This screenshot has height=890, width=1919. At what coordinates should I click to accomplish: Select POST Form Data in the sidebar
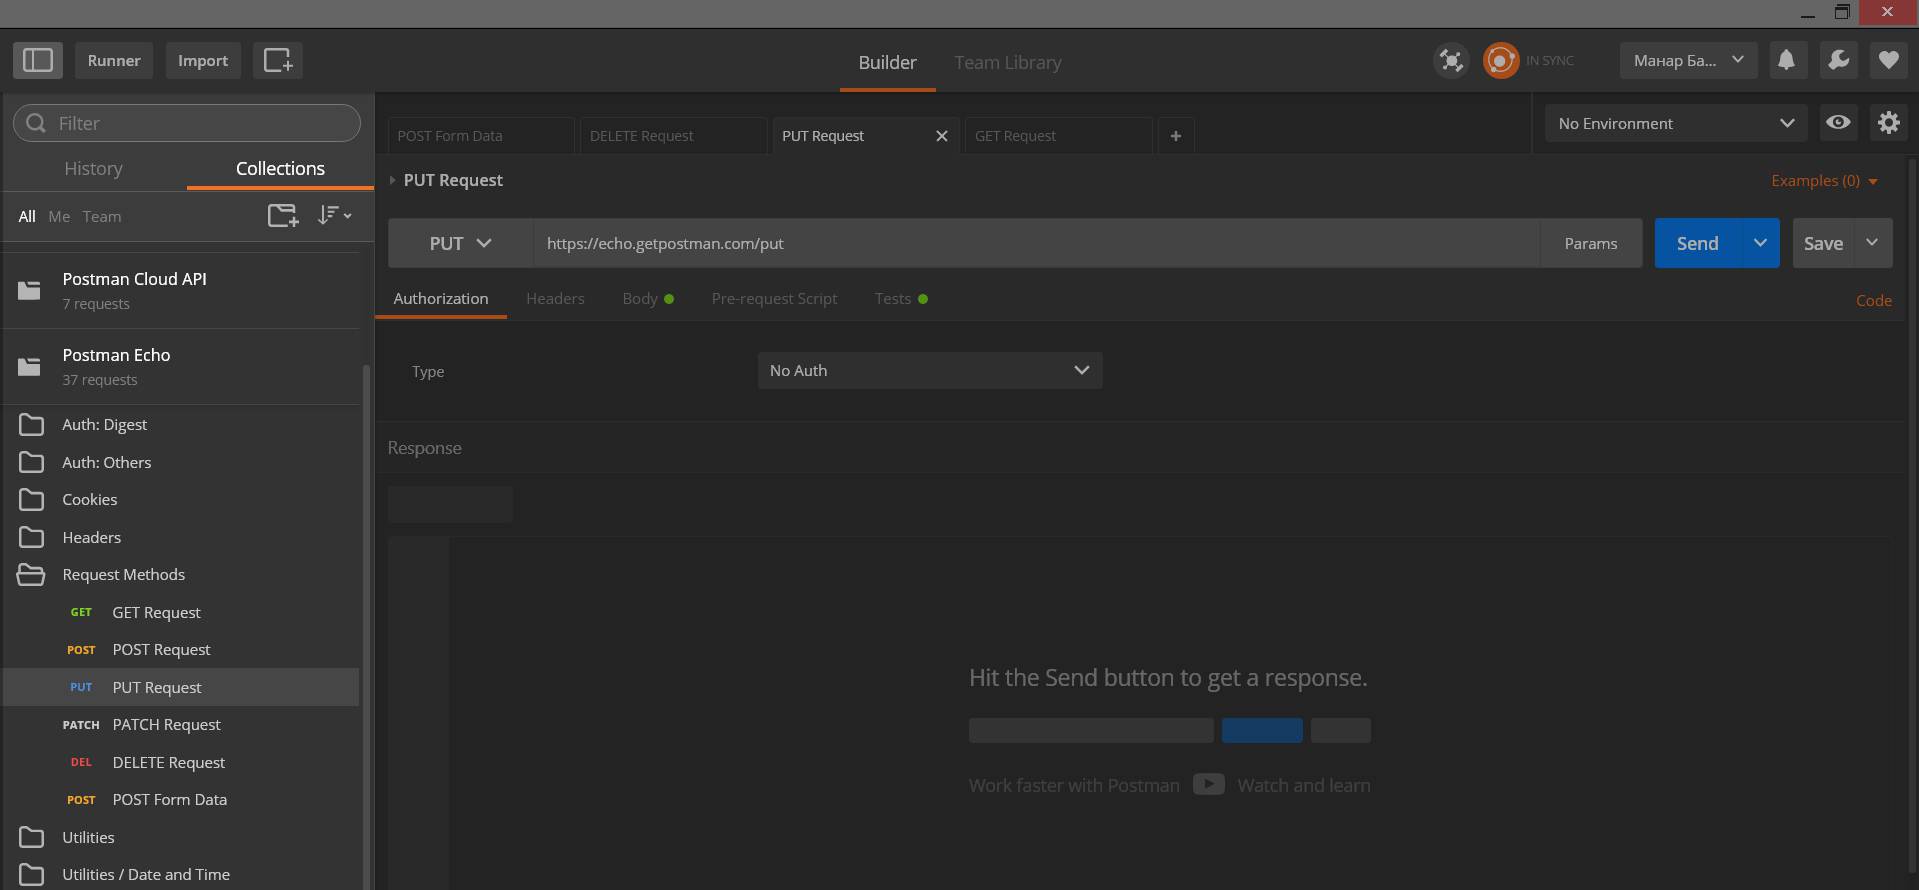(181, 799)
